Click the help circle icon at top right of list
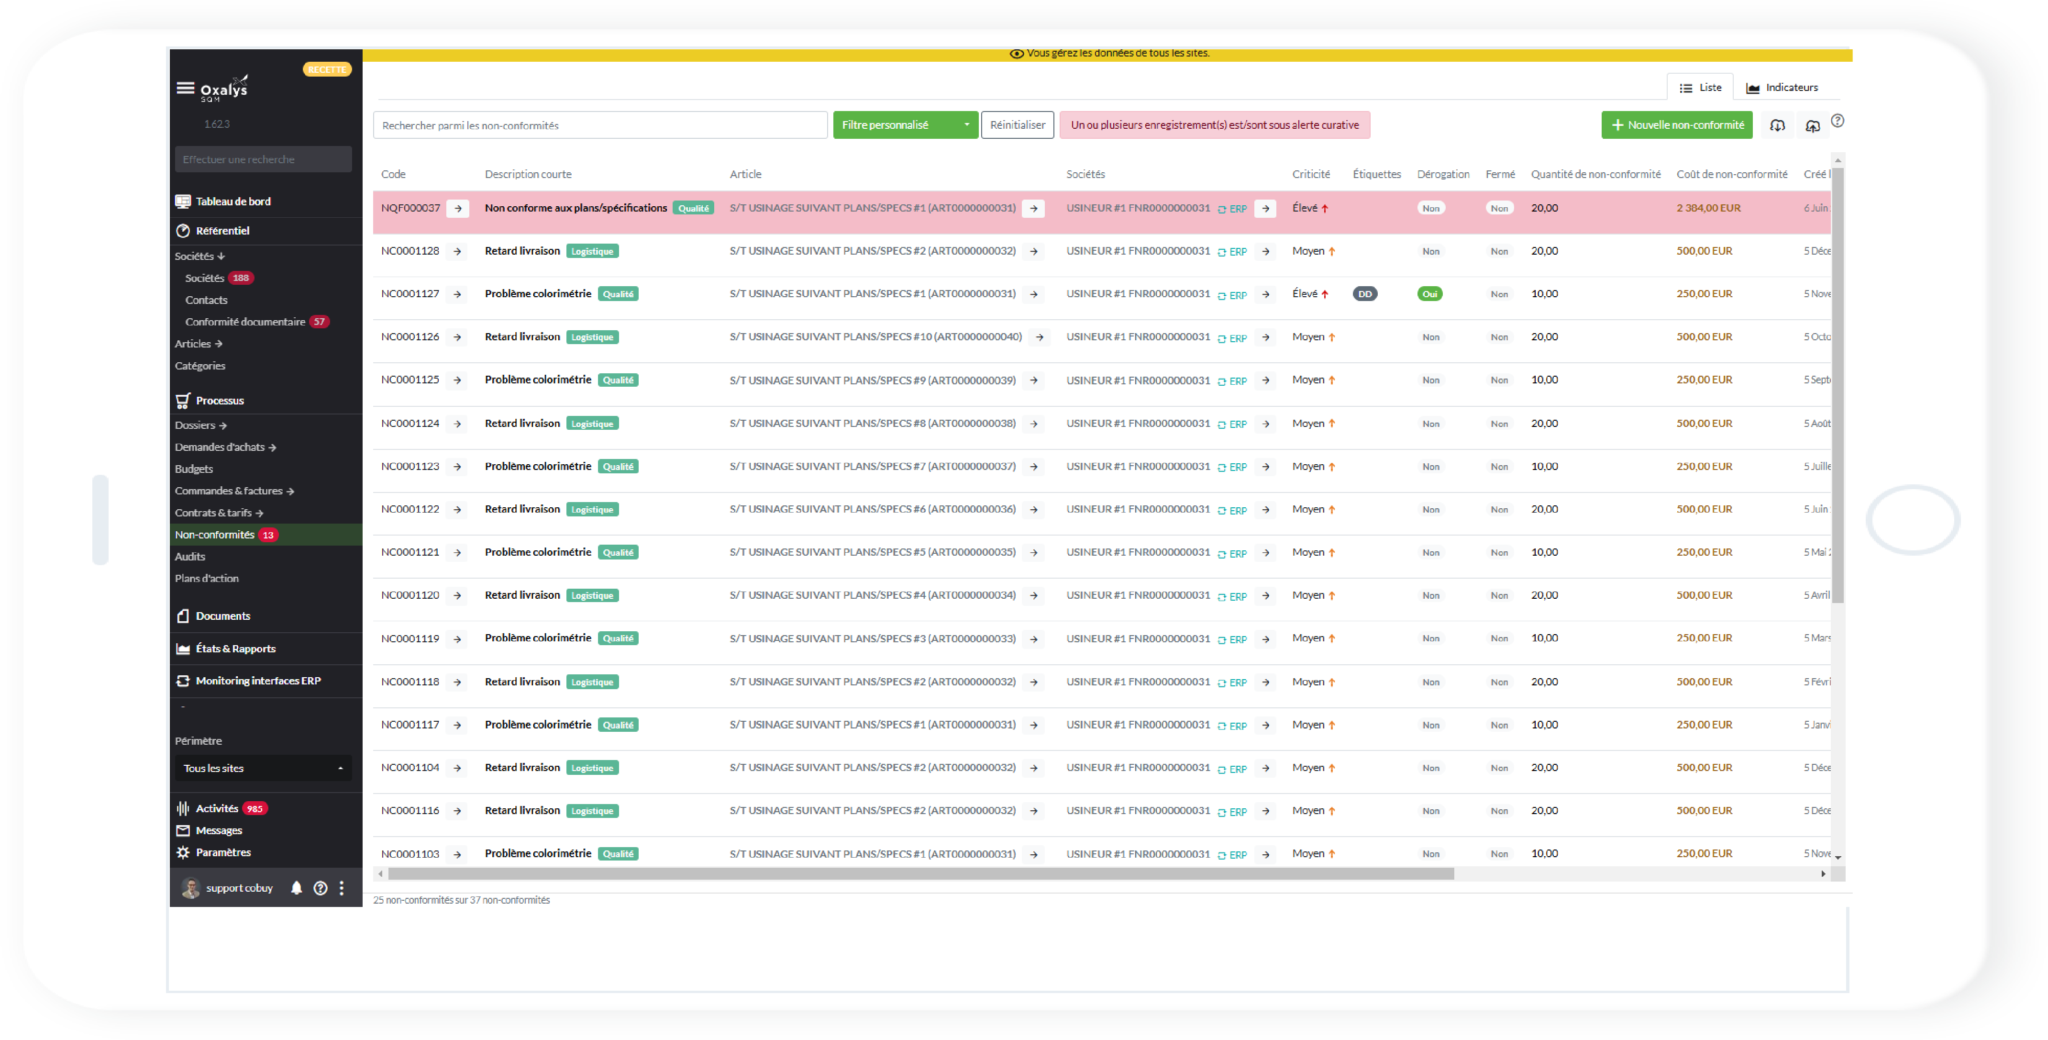2048x1040 pixels. (1837, 121)
